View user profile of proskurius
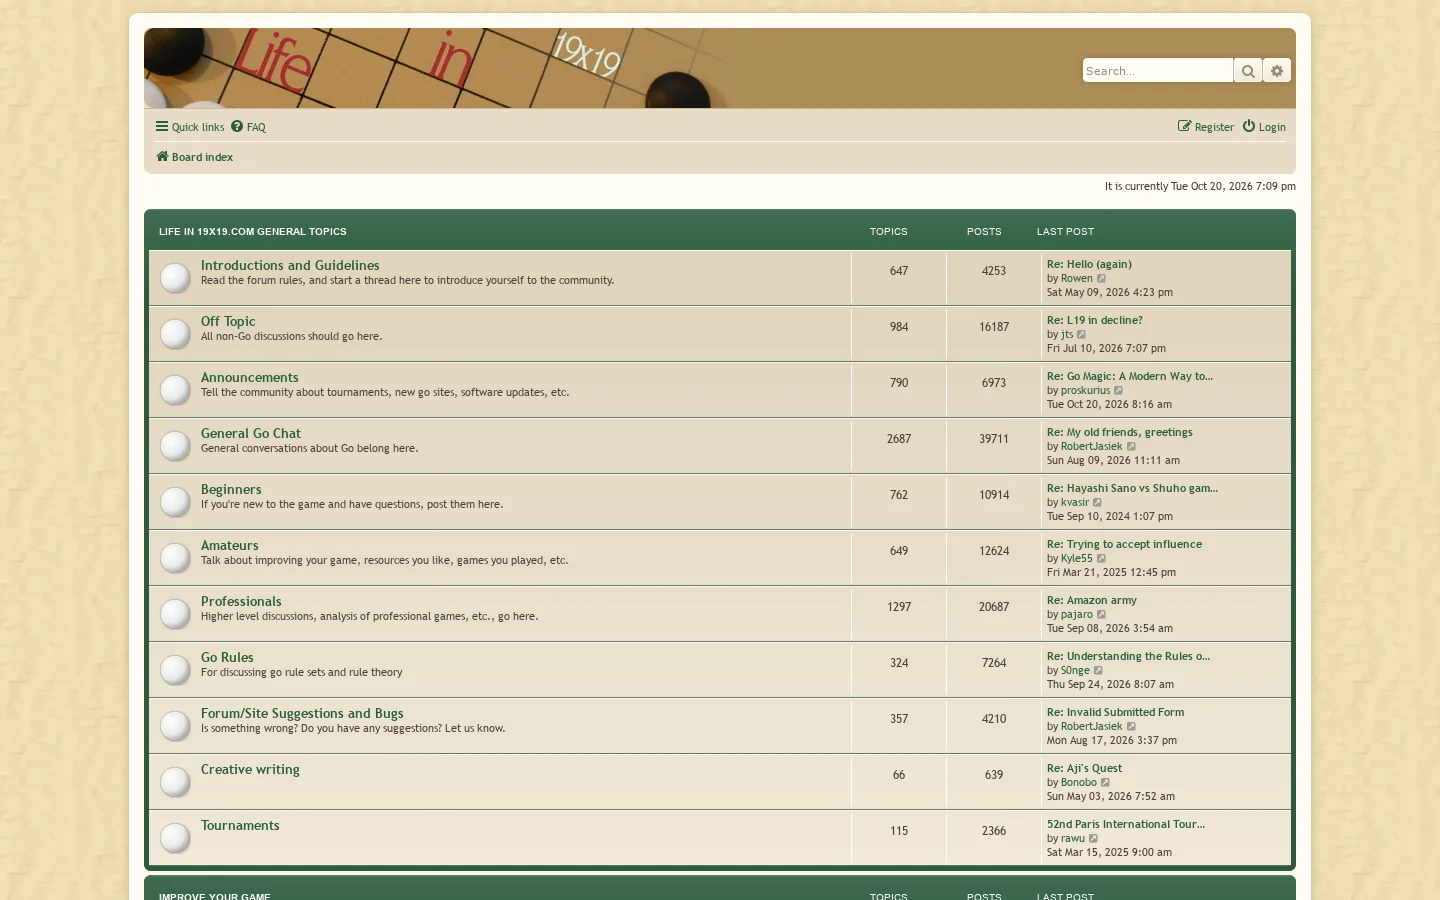The width and height of the screenshot is (1440, 900). pyautogui.click(x=1085, y=391)
